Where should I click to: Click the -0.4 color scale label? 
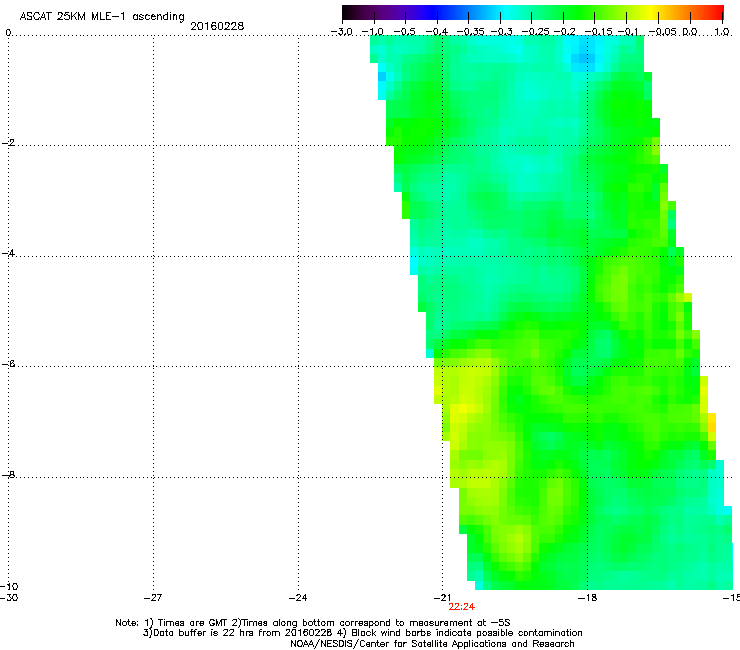tap(437, 32)
